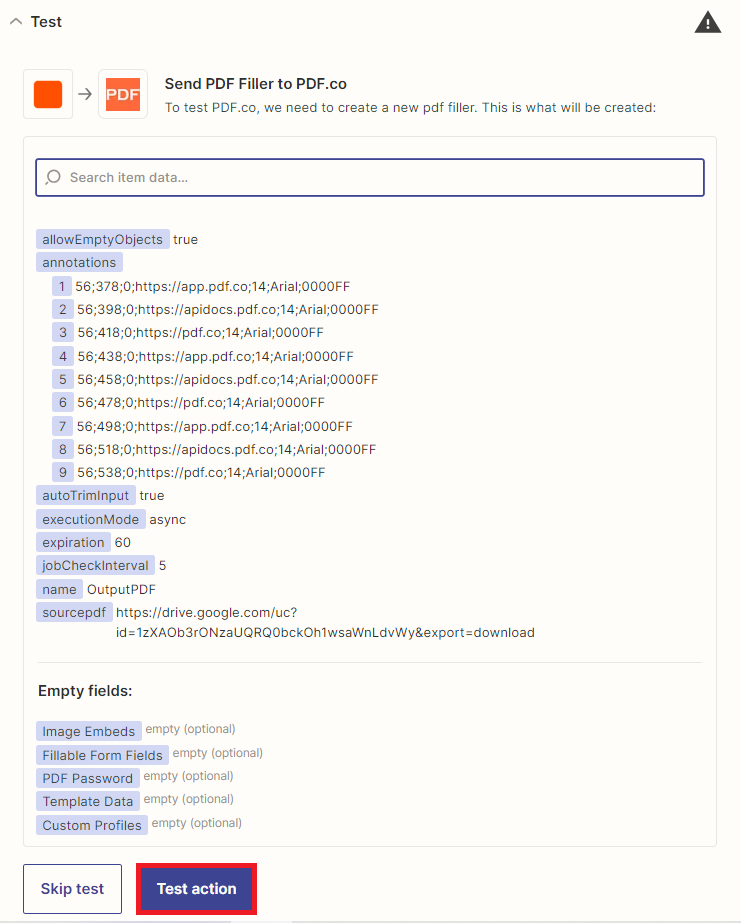
Task: Select the Fillable Form Fields label
Action: 102,755
